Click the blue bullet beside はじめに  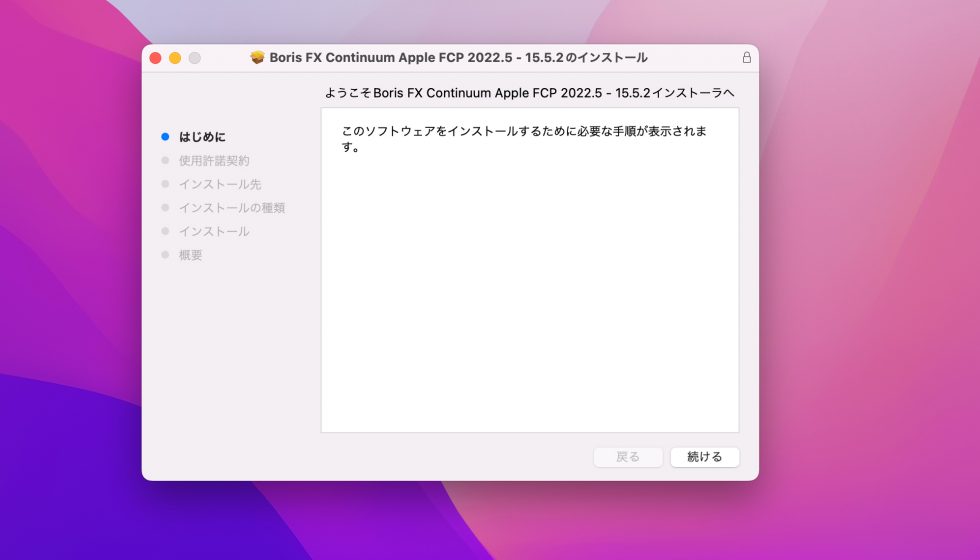pyautogui.click(x=165, y=137)
